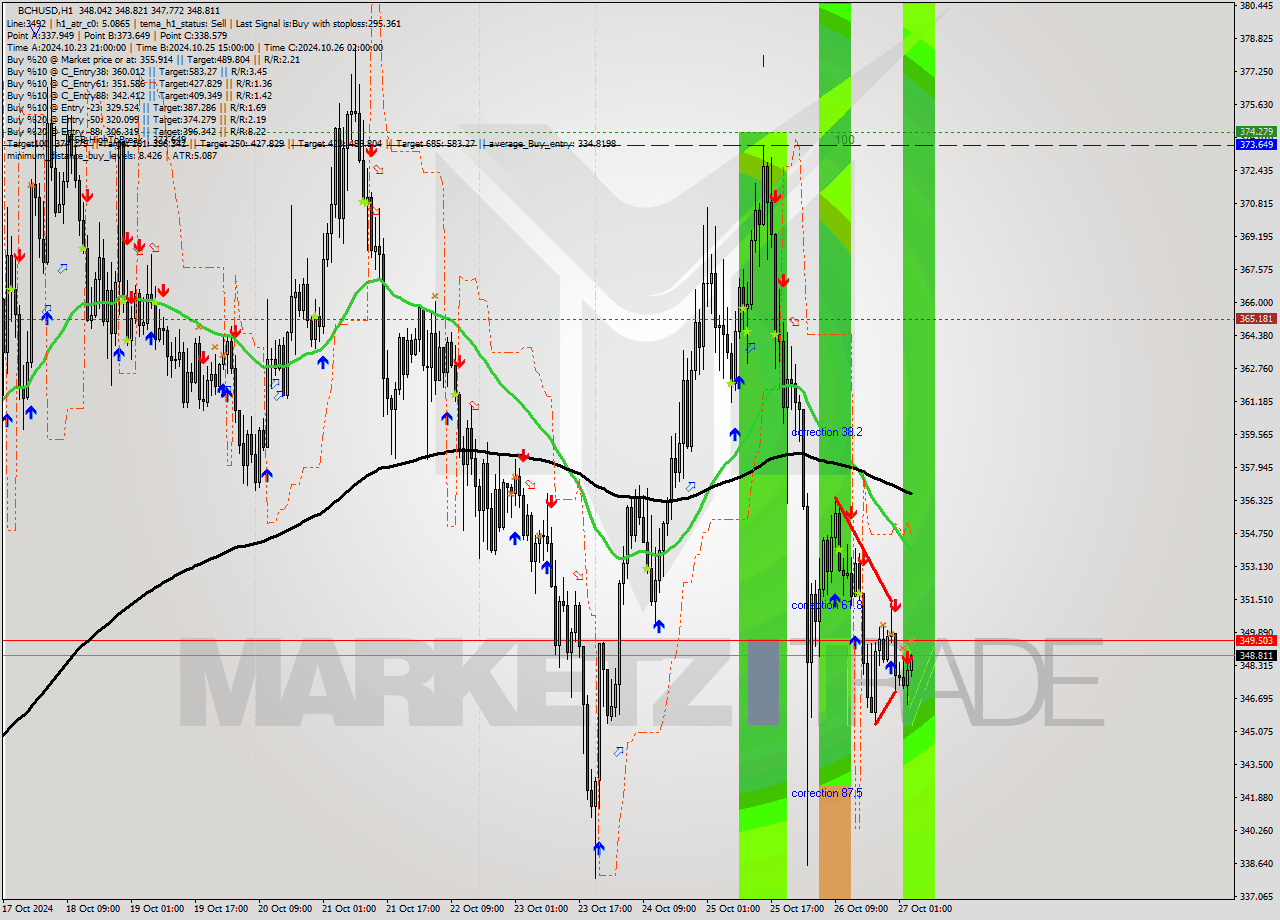Click the '25 Oct 01:00' time label
Viewport: 1280px width, 920px height.
pos(732,909)
